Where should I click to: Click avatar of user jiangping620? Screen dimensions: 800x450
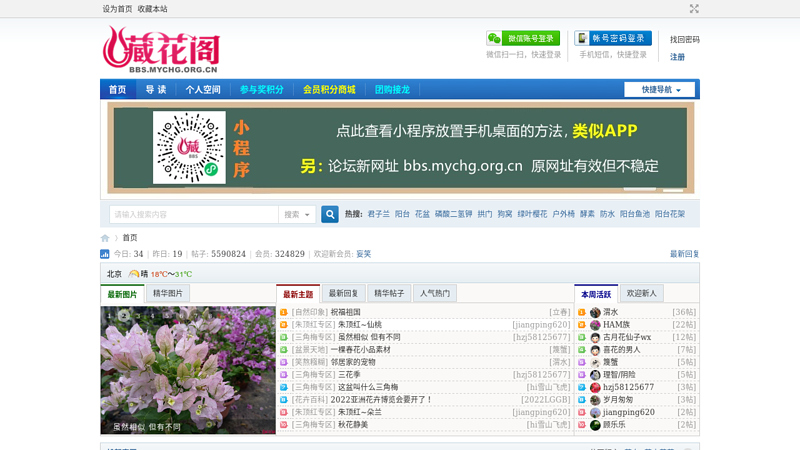tap(595, 412)
